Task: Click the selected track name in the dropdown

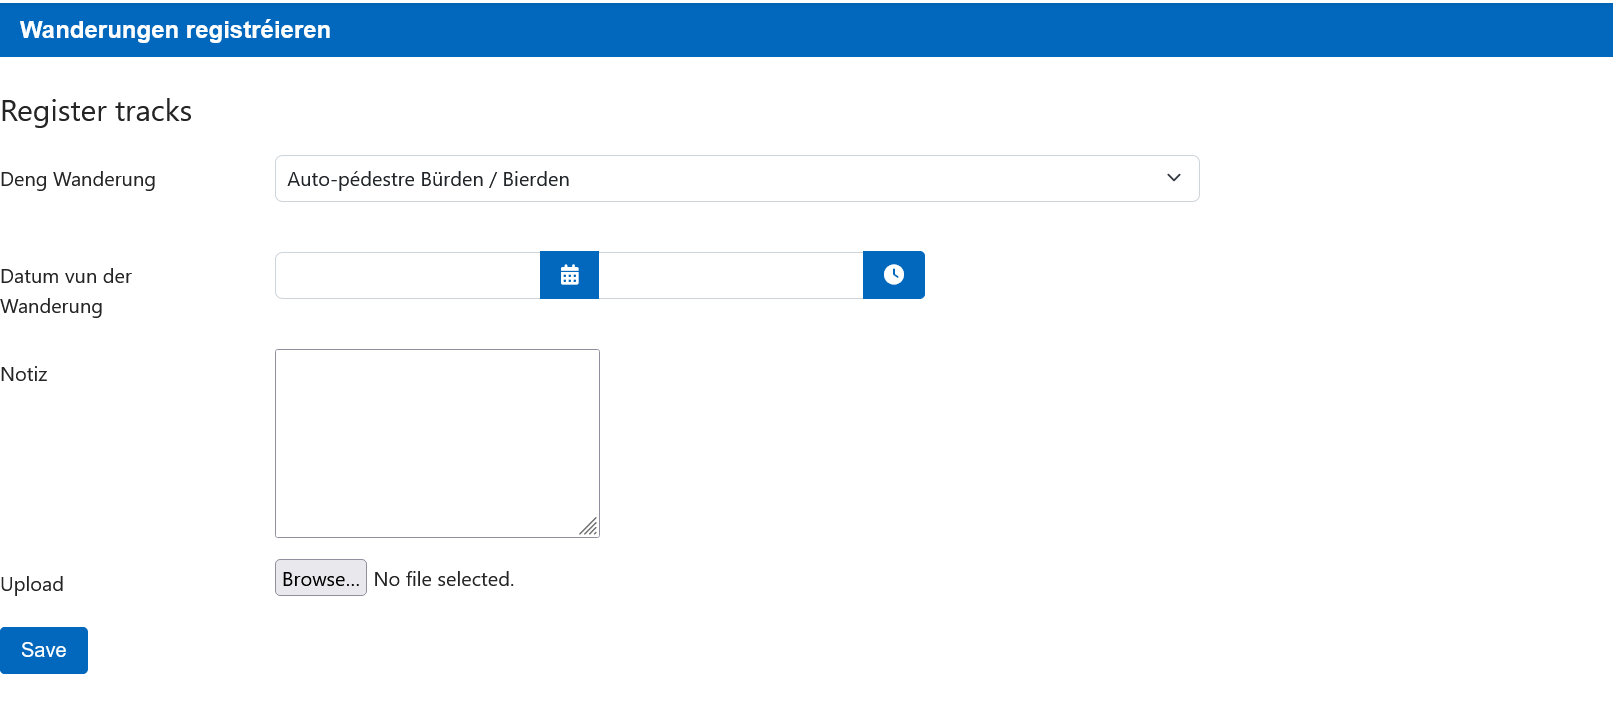Action: tap(428, 179)
